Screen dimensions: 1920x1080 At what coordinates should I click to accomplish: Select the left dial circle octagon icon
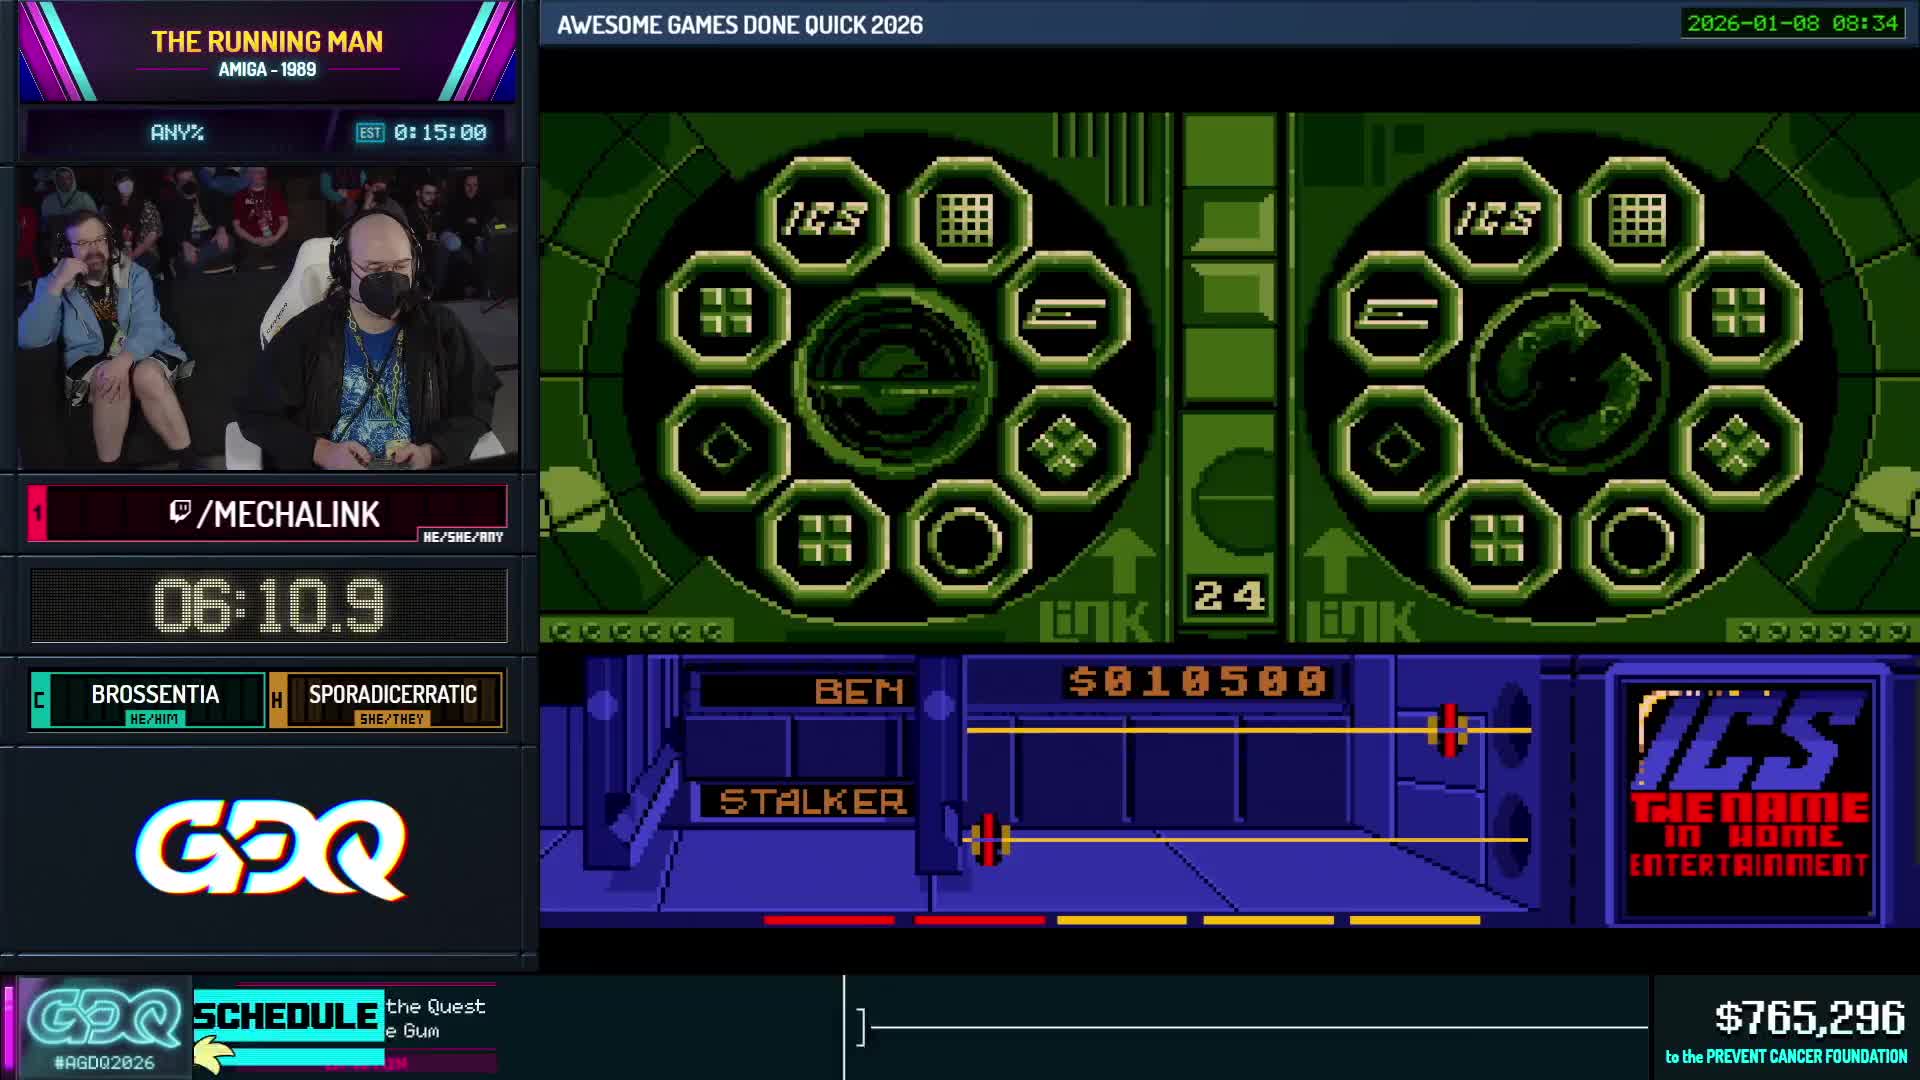click(965, 541)
